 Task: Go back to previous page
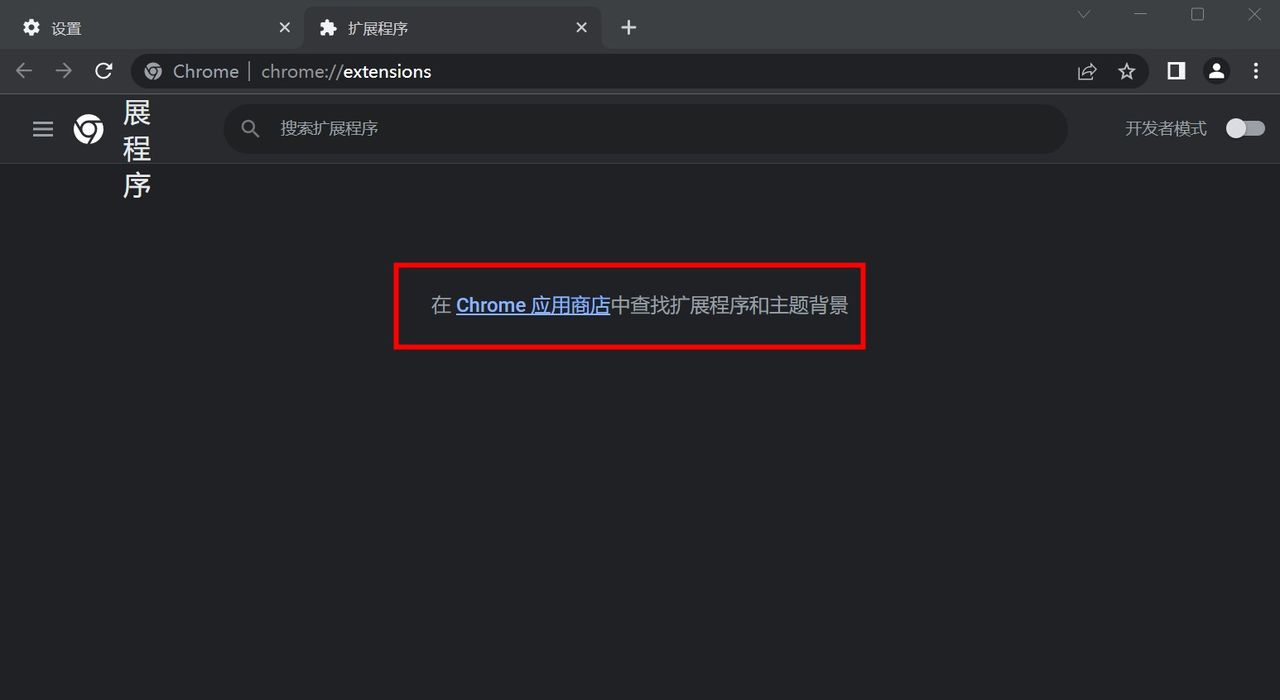(x=24, y=71)
